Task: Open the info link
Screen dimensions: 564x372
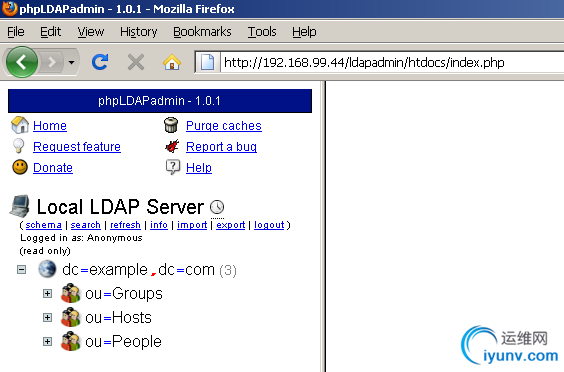Action: tap(159, 225)
